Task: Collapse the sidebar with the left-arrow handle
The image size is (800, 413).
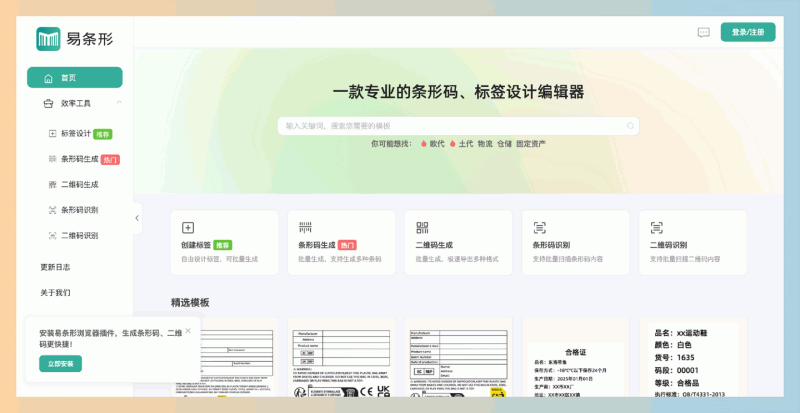Action: click(137, 218)
